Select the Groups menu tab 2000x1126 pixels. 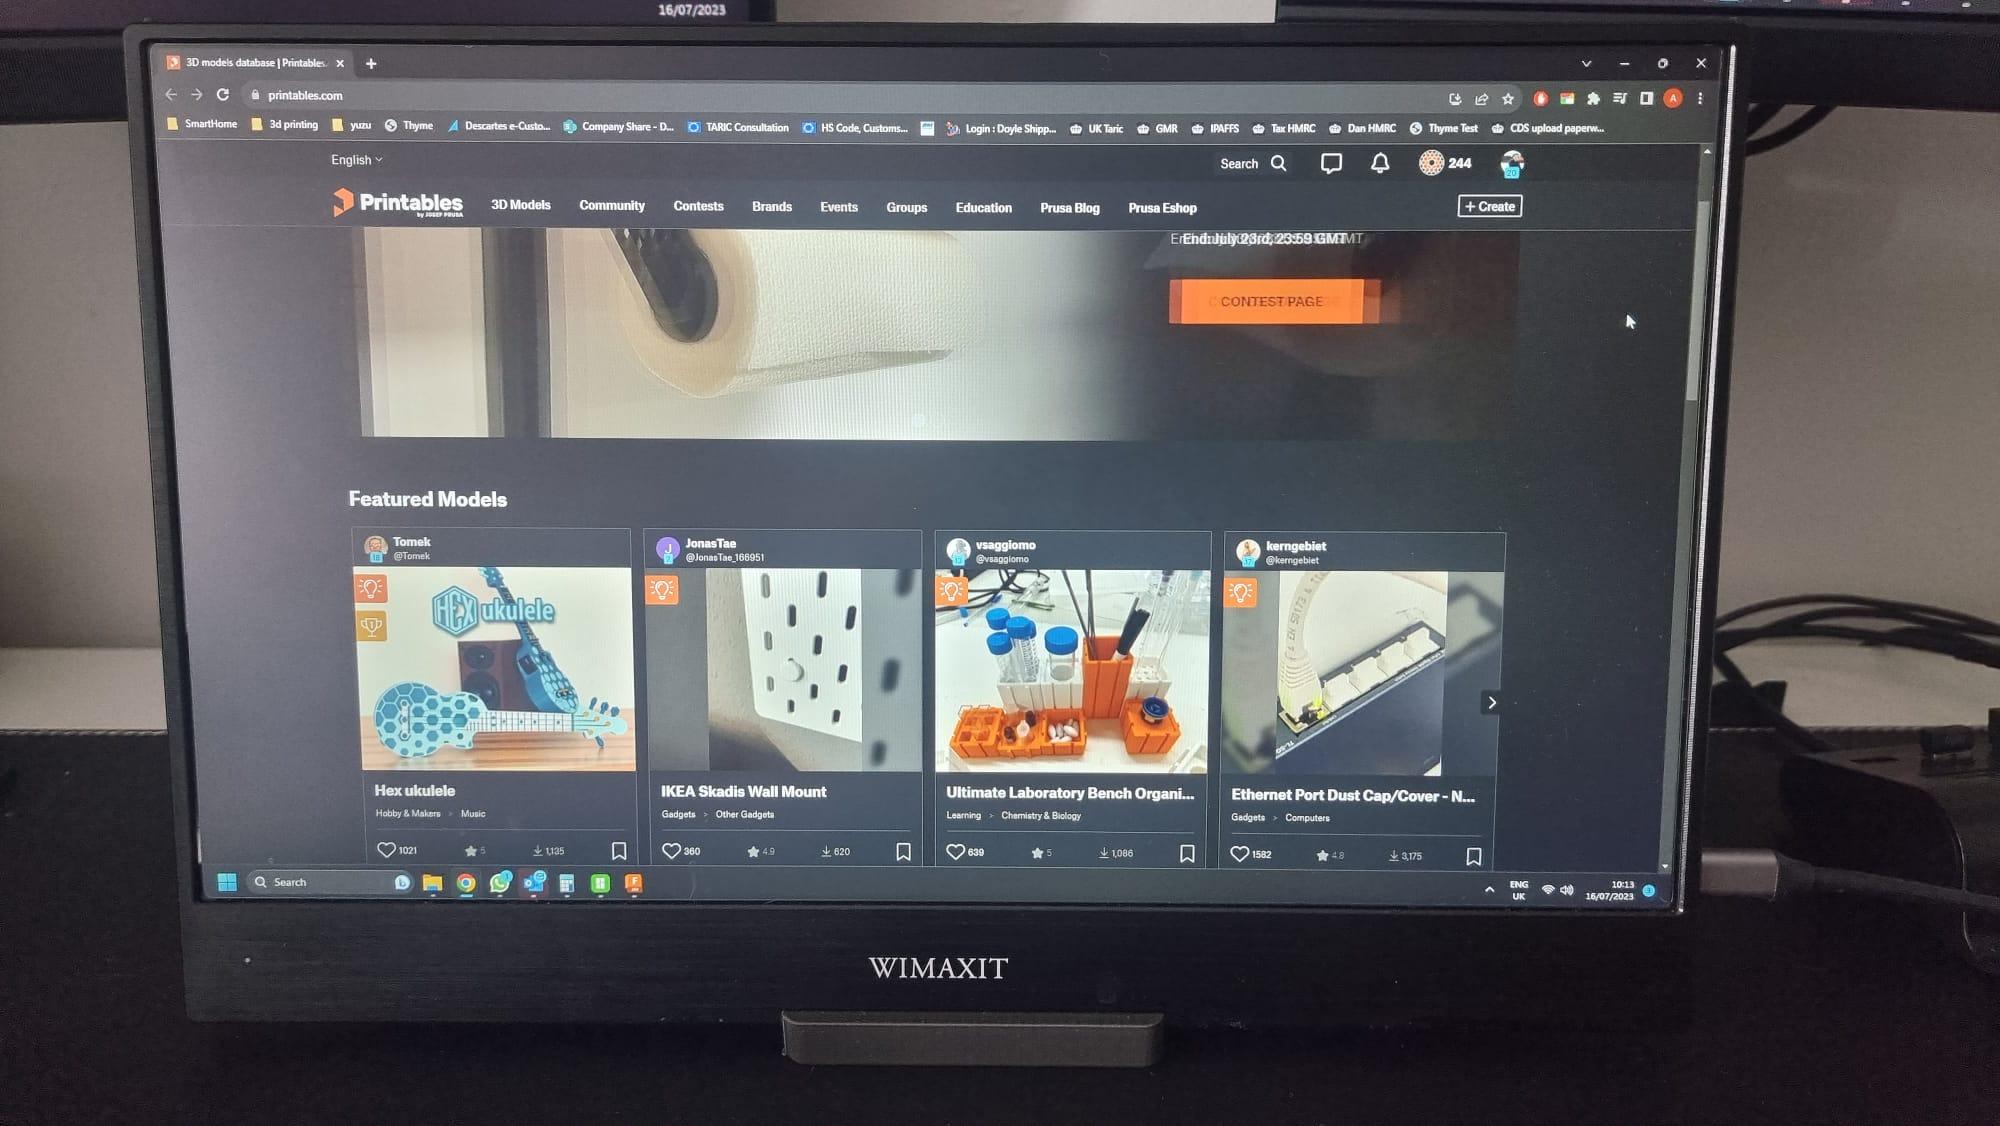907,206
